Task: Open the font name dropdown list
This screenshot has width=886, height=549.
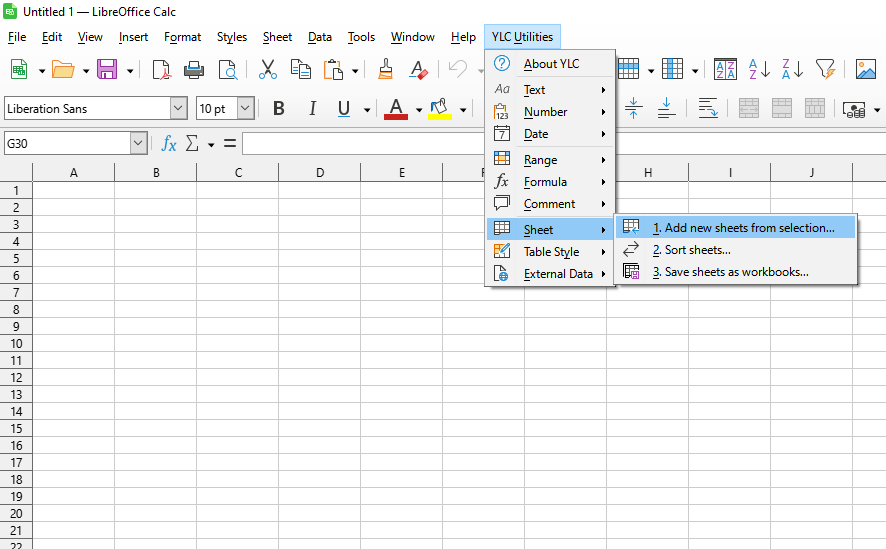Action: tap(178, 109)
